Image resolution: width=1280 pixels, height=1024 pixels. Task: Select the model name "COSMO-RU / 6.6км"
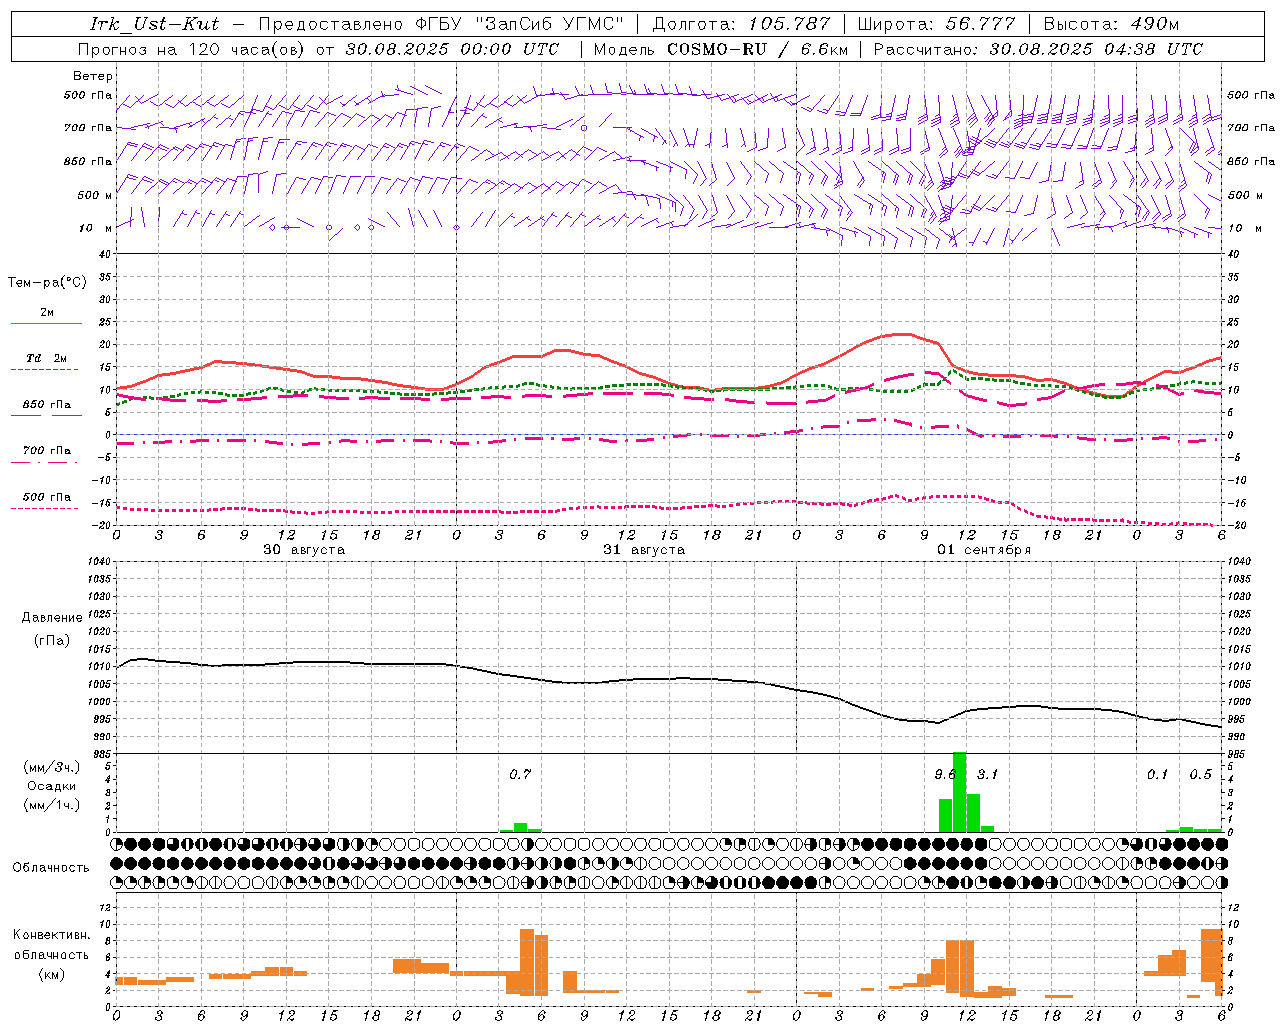(757, 49)
